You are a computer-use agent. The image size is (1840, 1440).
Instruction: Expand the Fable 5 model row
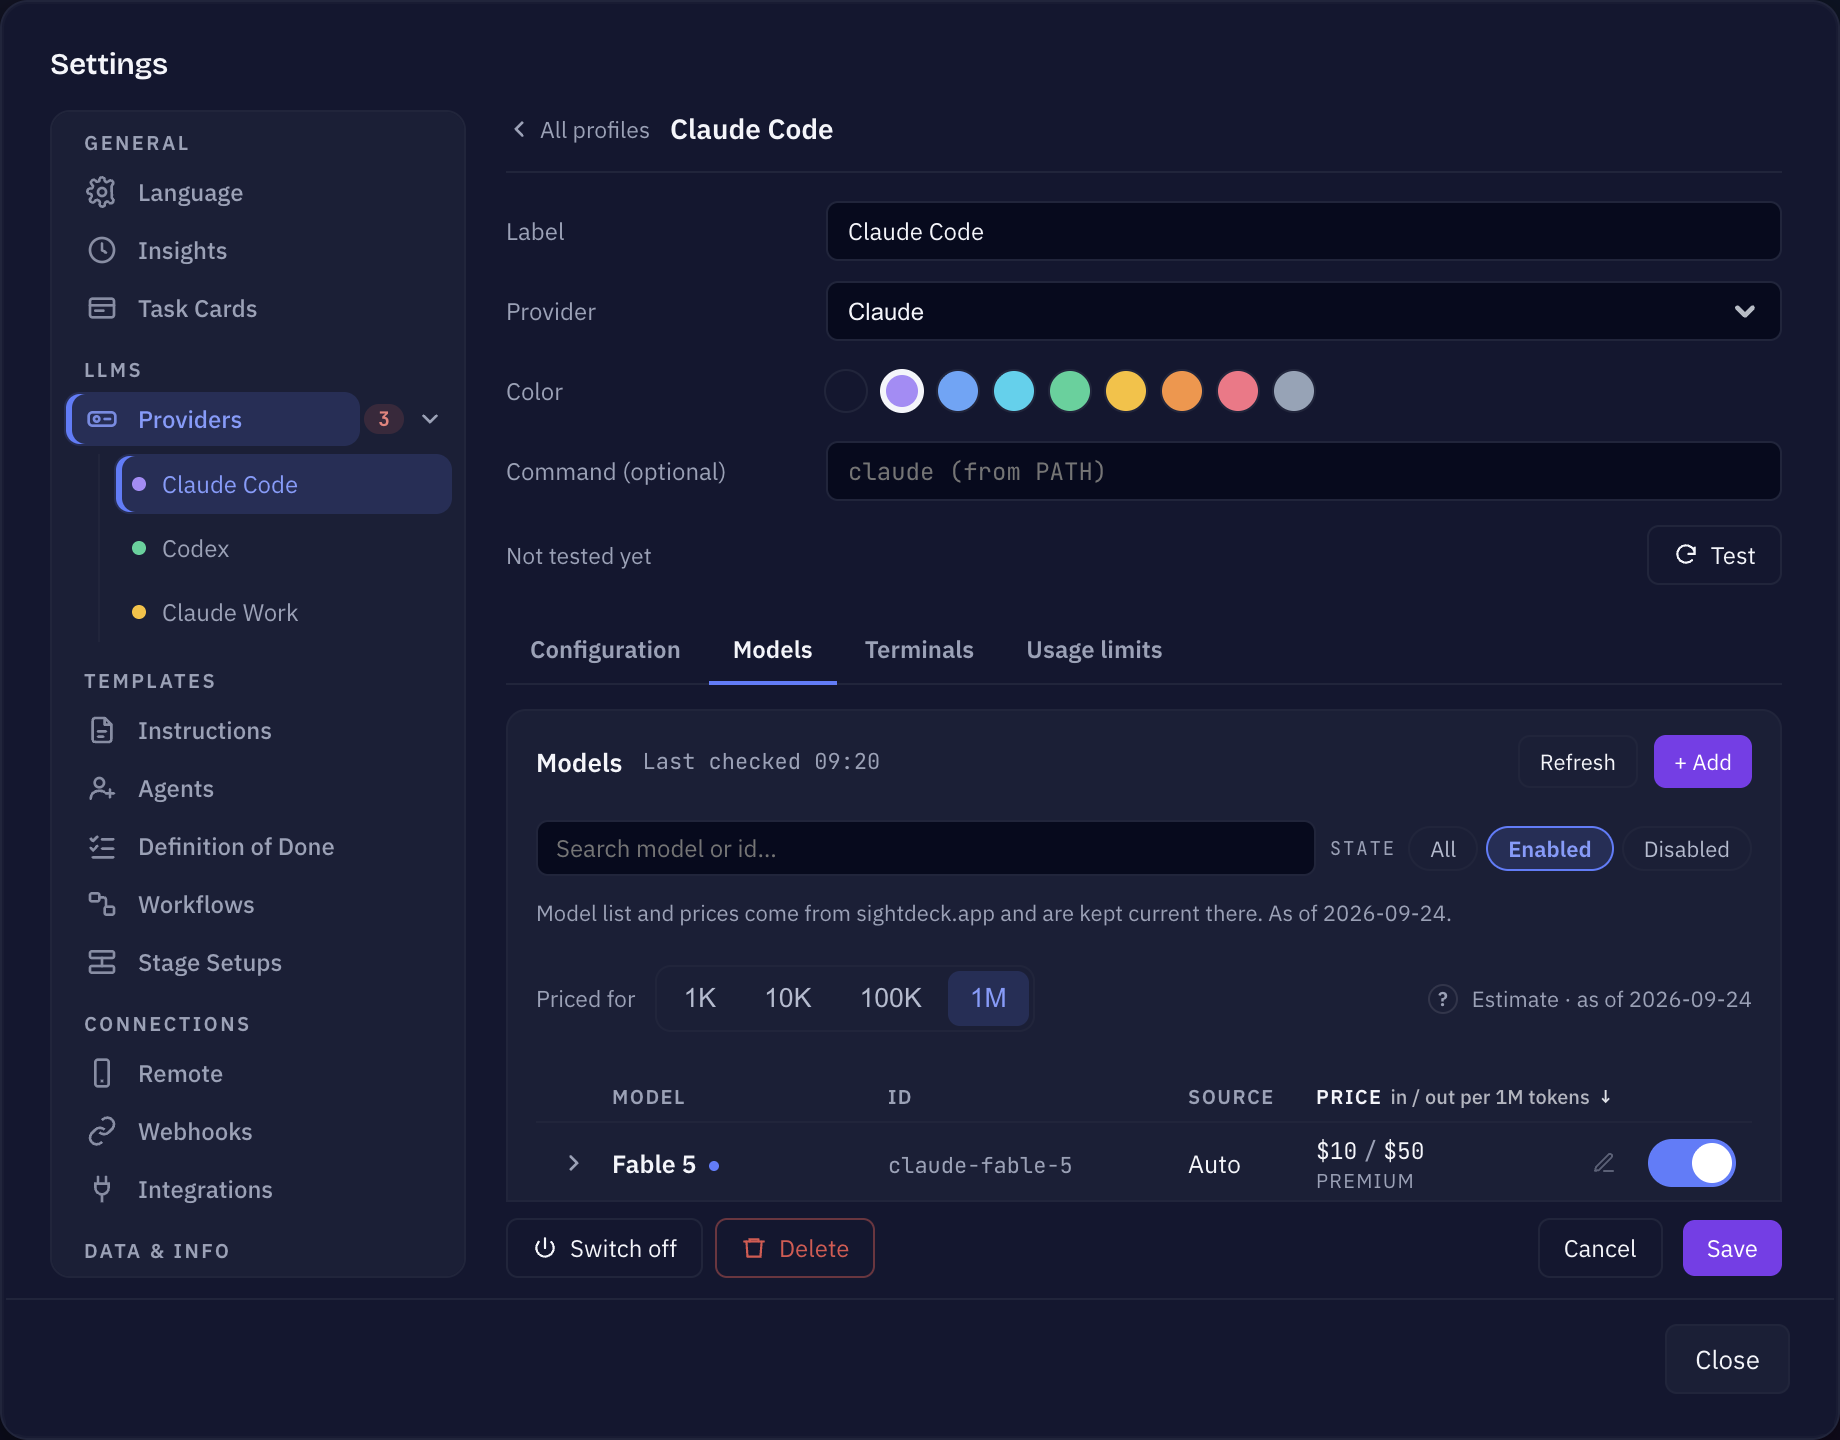click(x=573, y=1163)
